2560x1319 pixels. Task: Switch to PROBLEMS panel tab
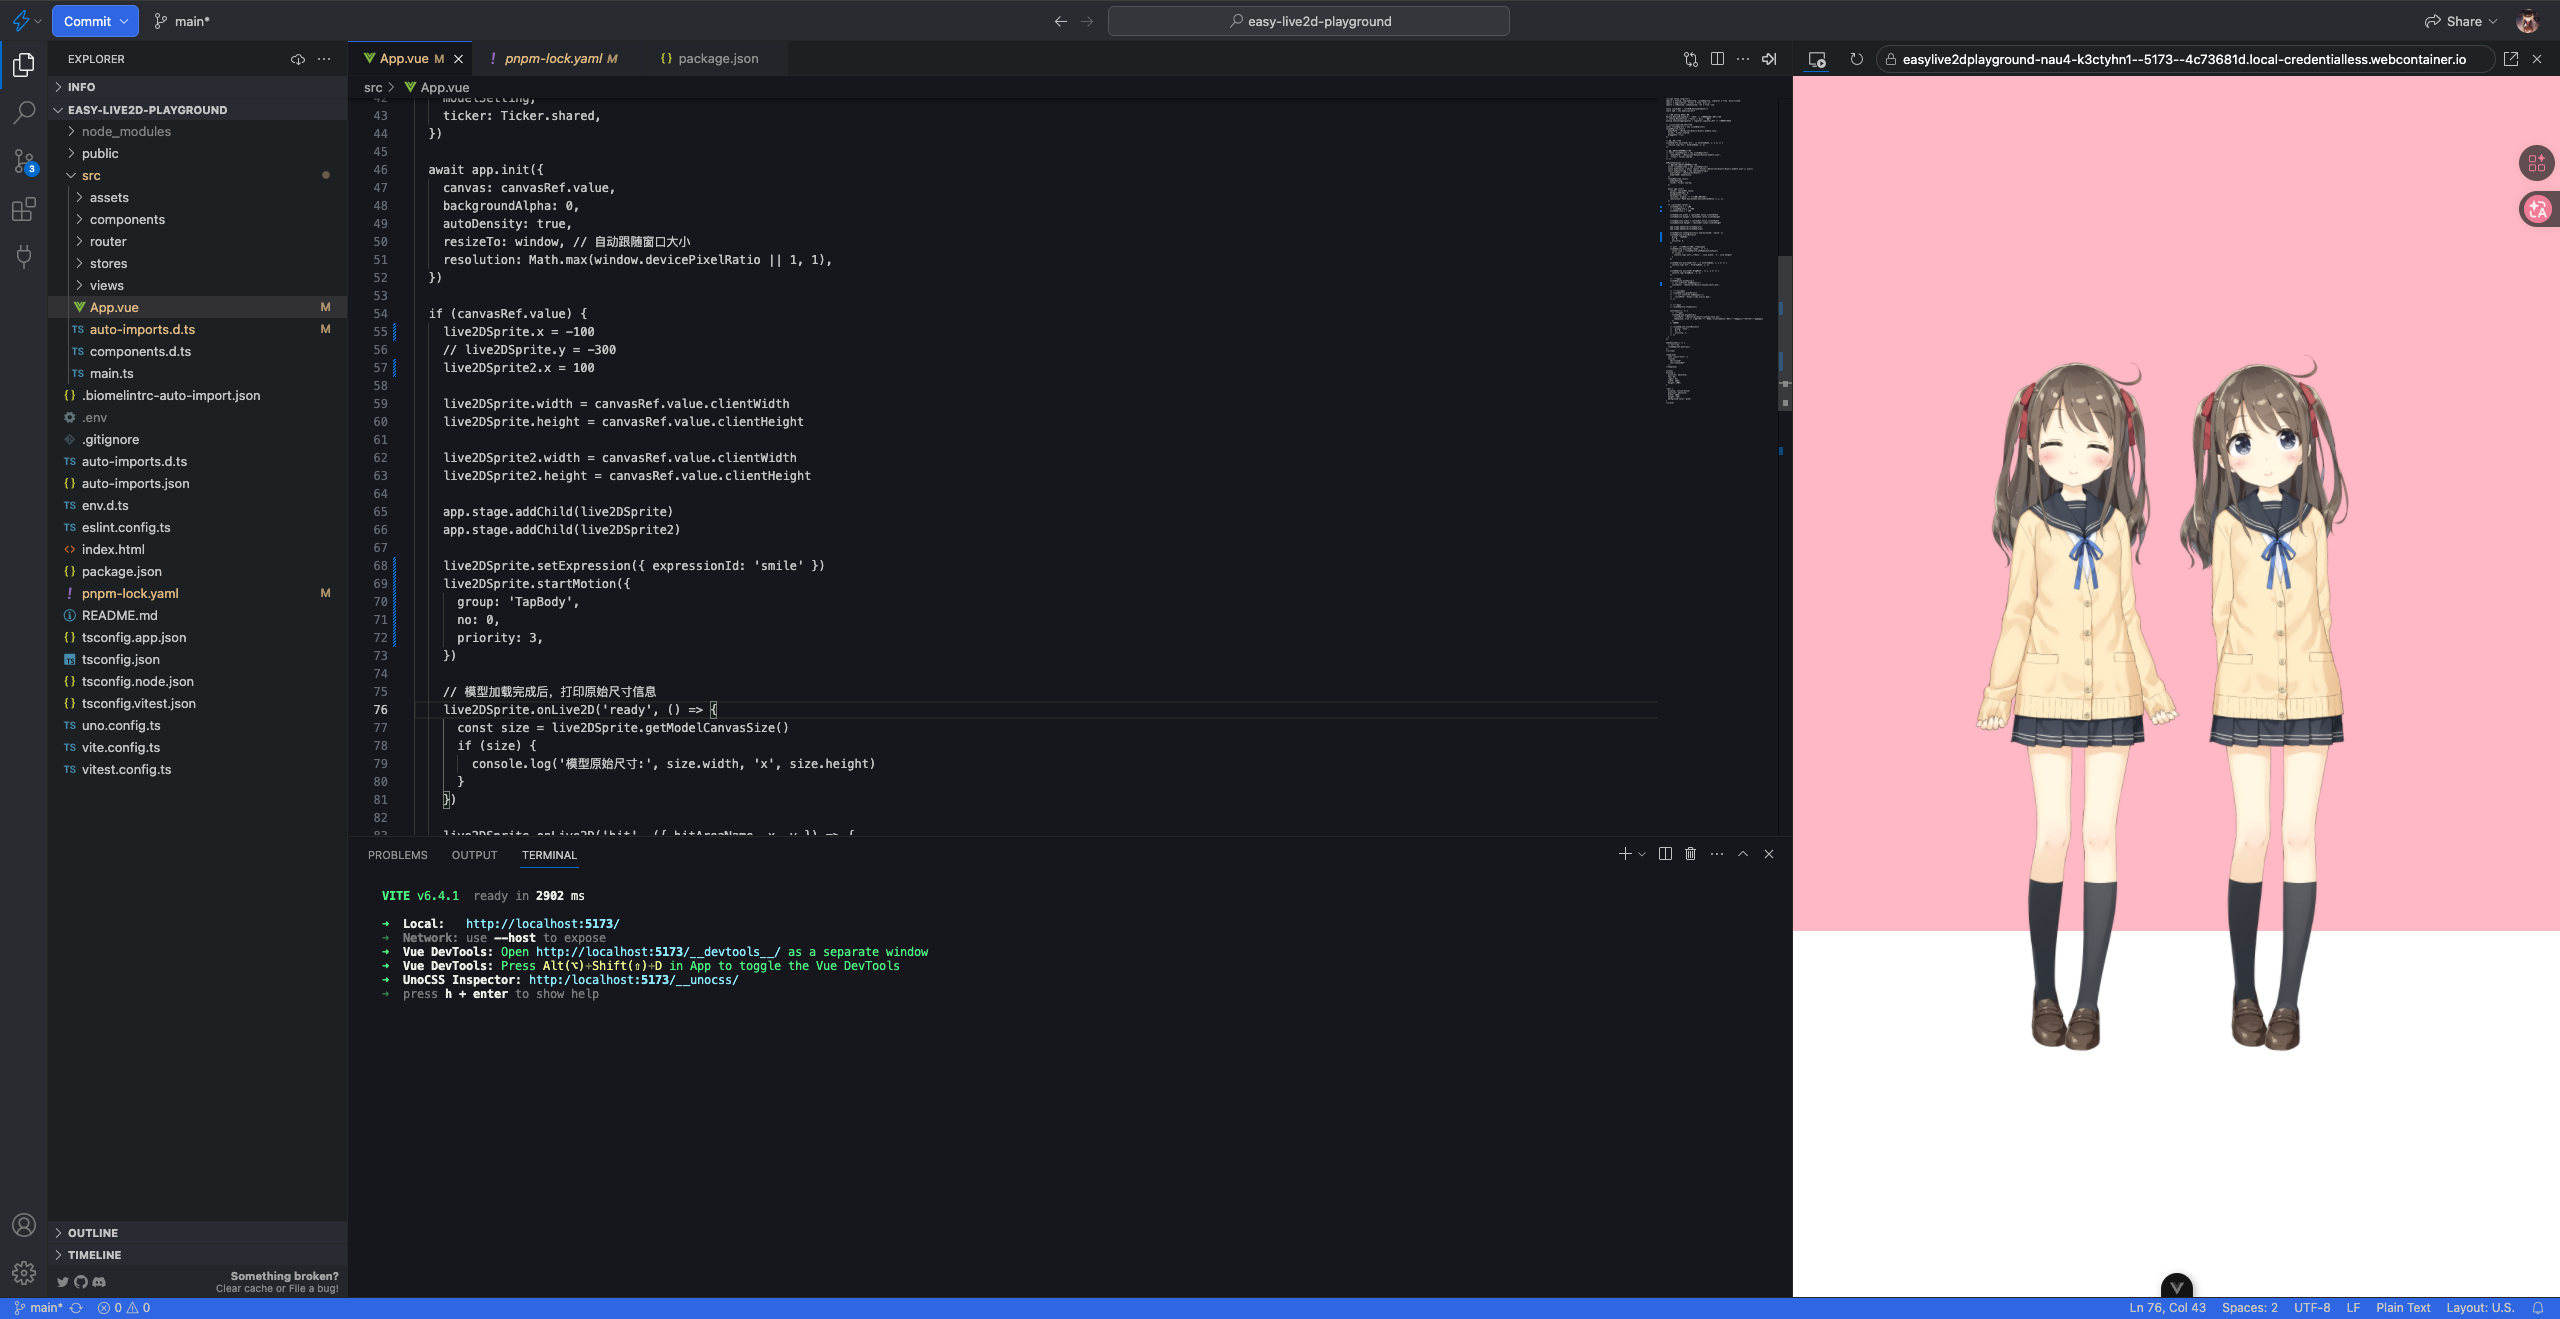click(x=397, y=855)
